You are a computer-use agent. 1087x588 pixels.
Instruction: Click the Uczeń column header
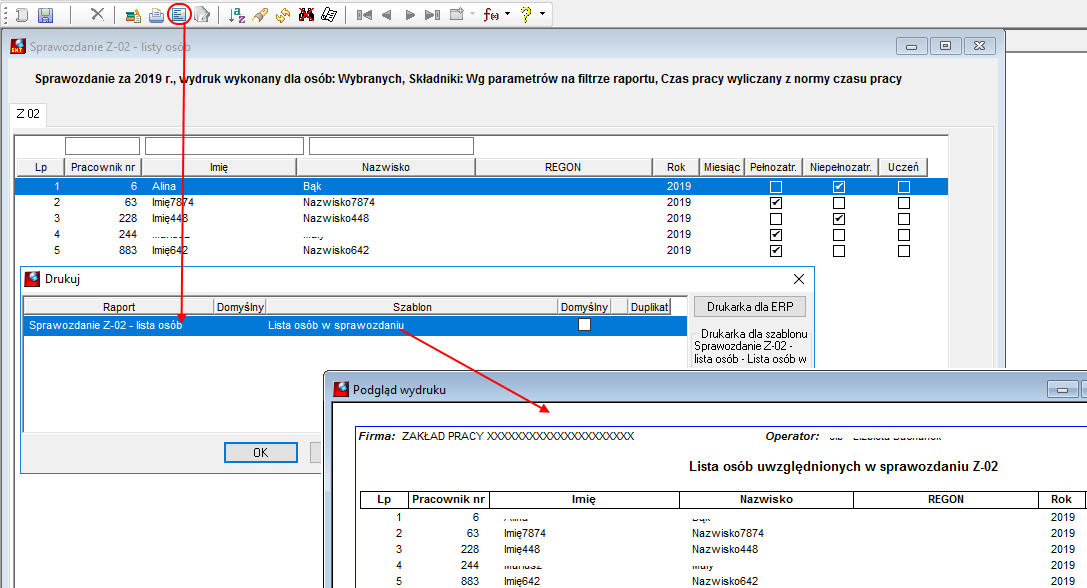coord(903,167)
